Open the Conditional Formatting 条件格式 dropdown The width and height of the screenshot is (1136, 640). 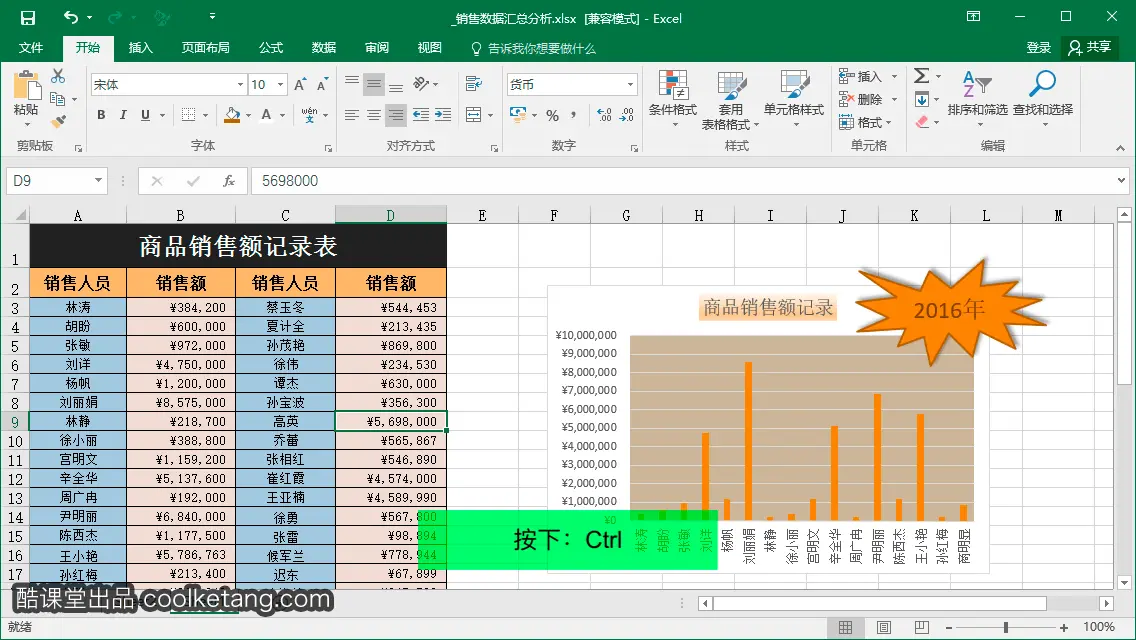[673, 100]
